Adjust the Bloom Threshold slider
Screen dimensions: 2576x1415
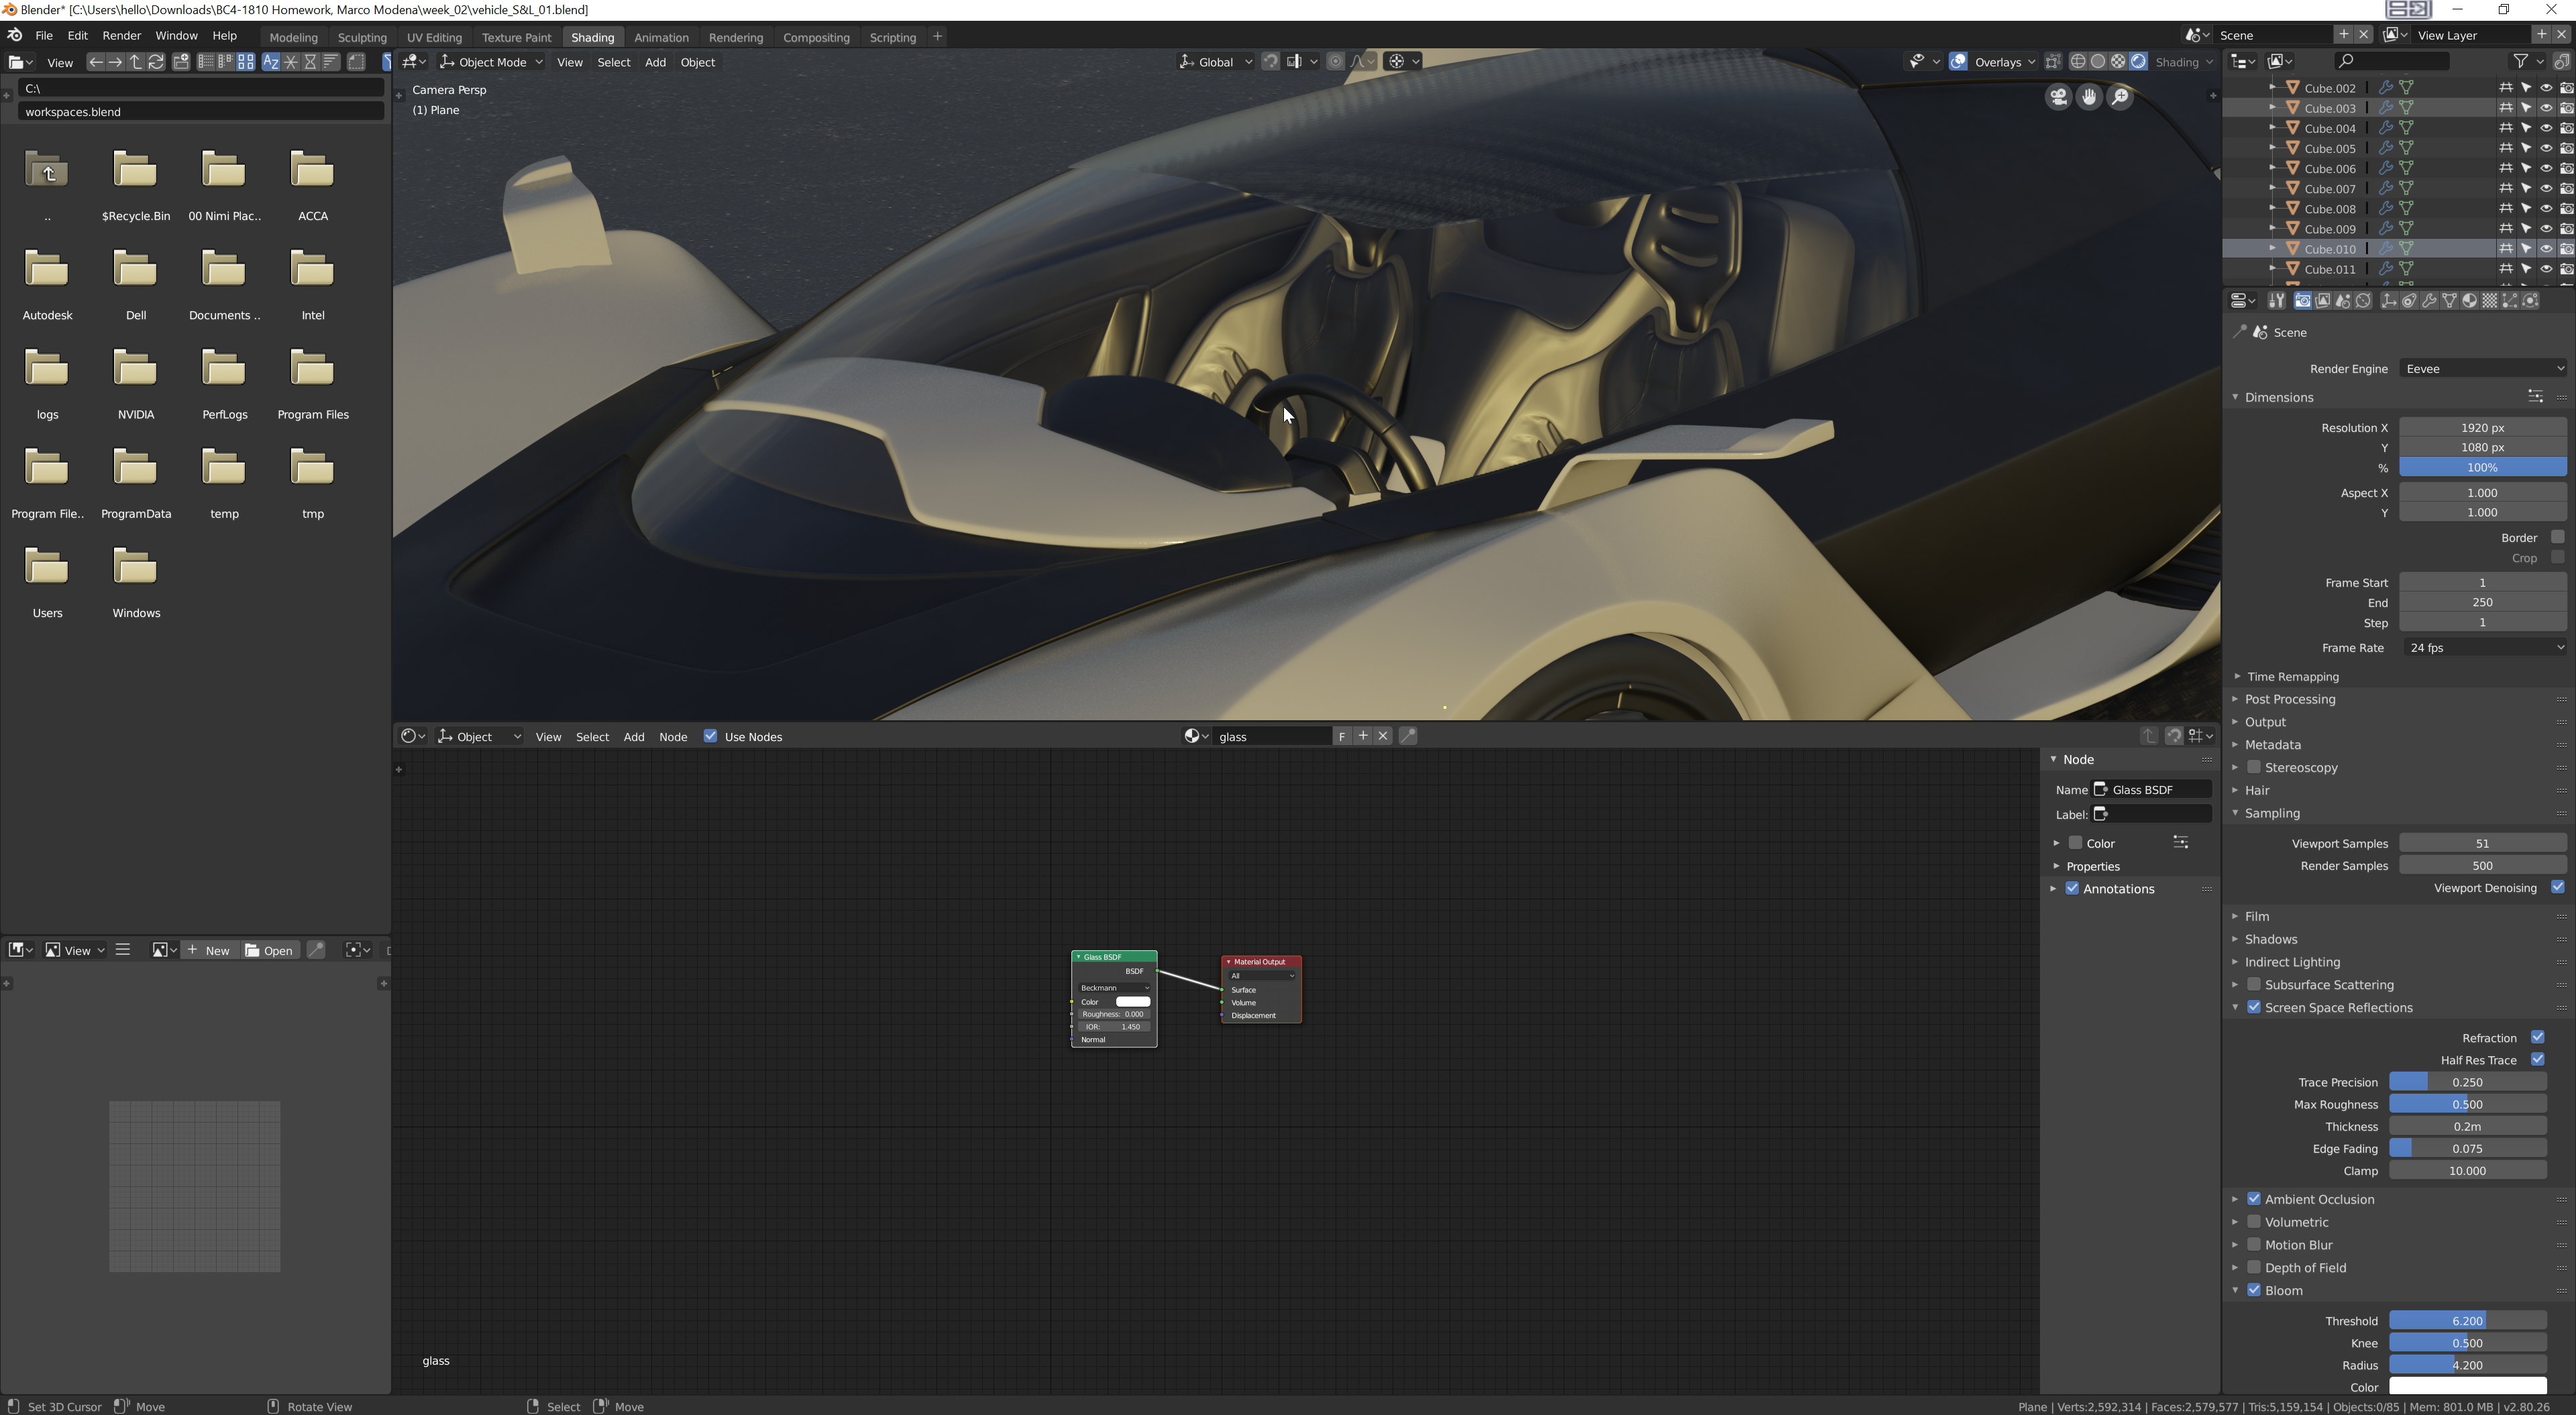(2467, 1321)
